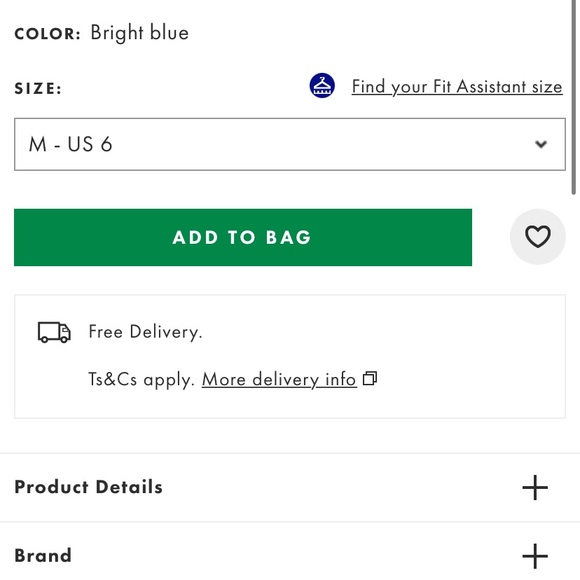Expand the Brand section
Screen dimensions: 580x580
coord(290,553)
